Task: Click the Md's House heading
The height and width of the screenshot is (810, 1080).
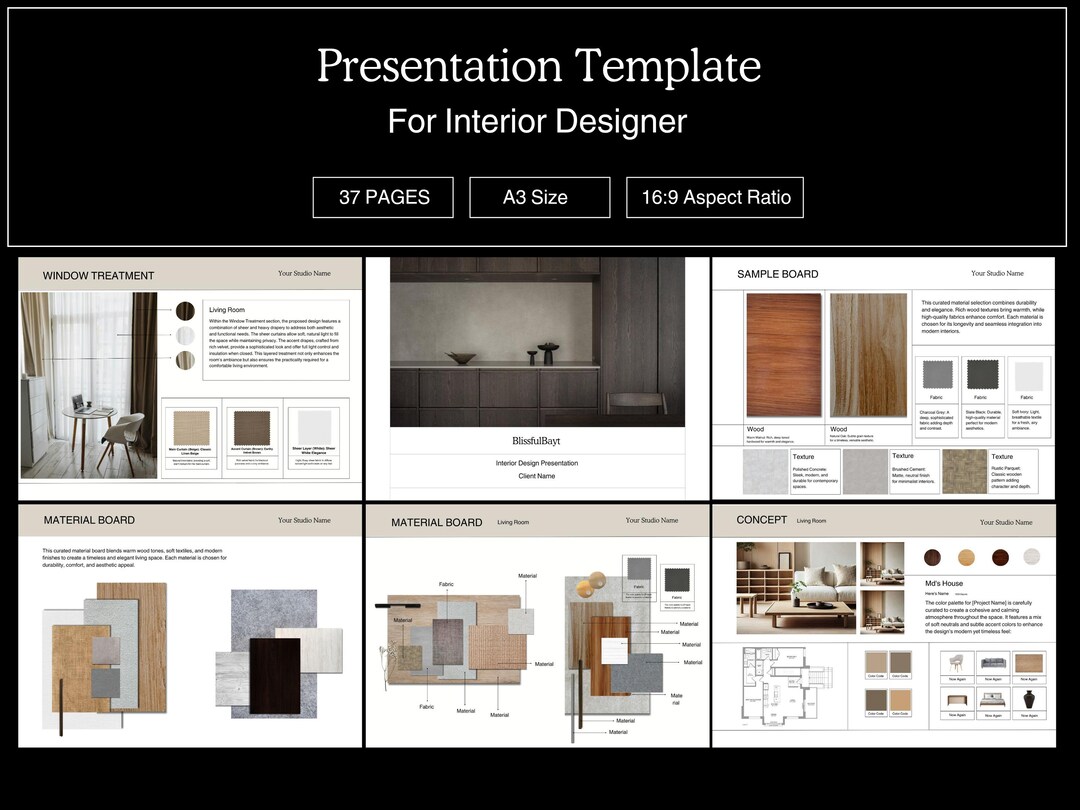Action: pyautogui.click(x=944, y=583)
